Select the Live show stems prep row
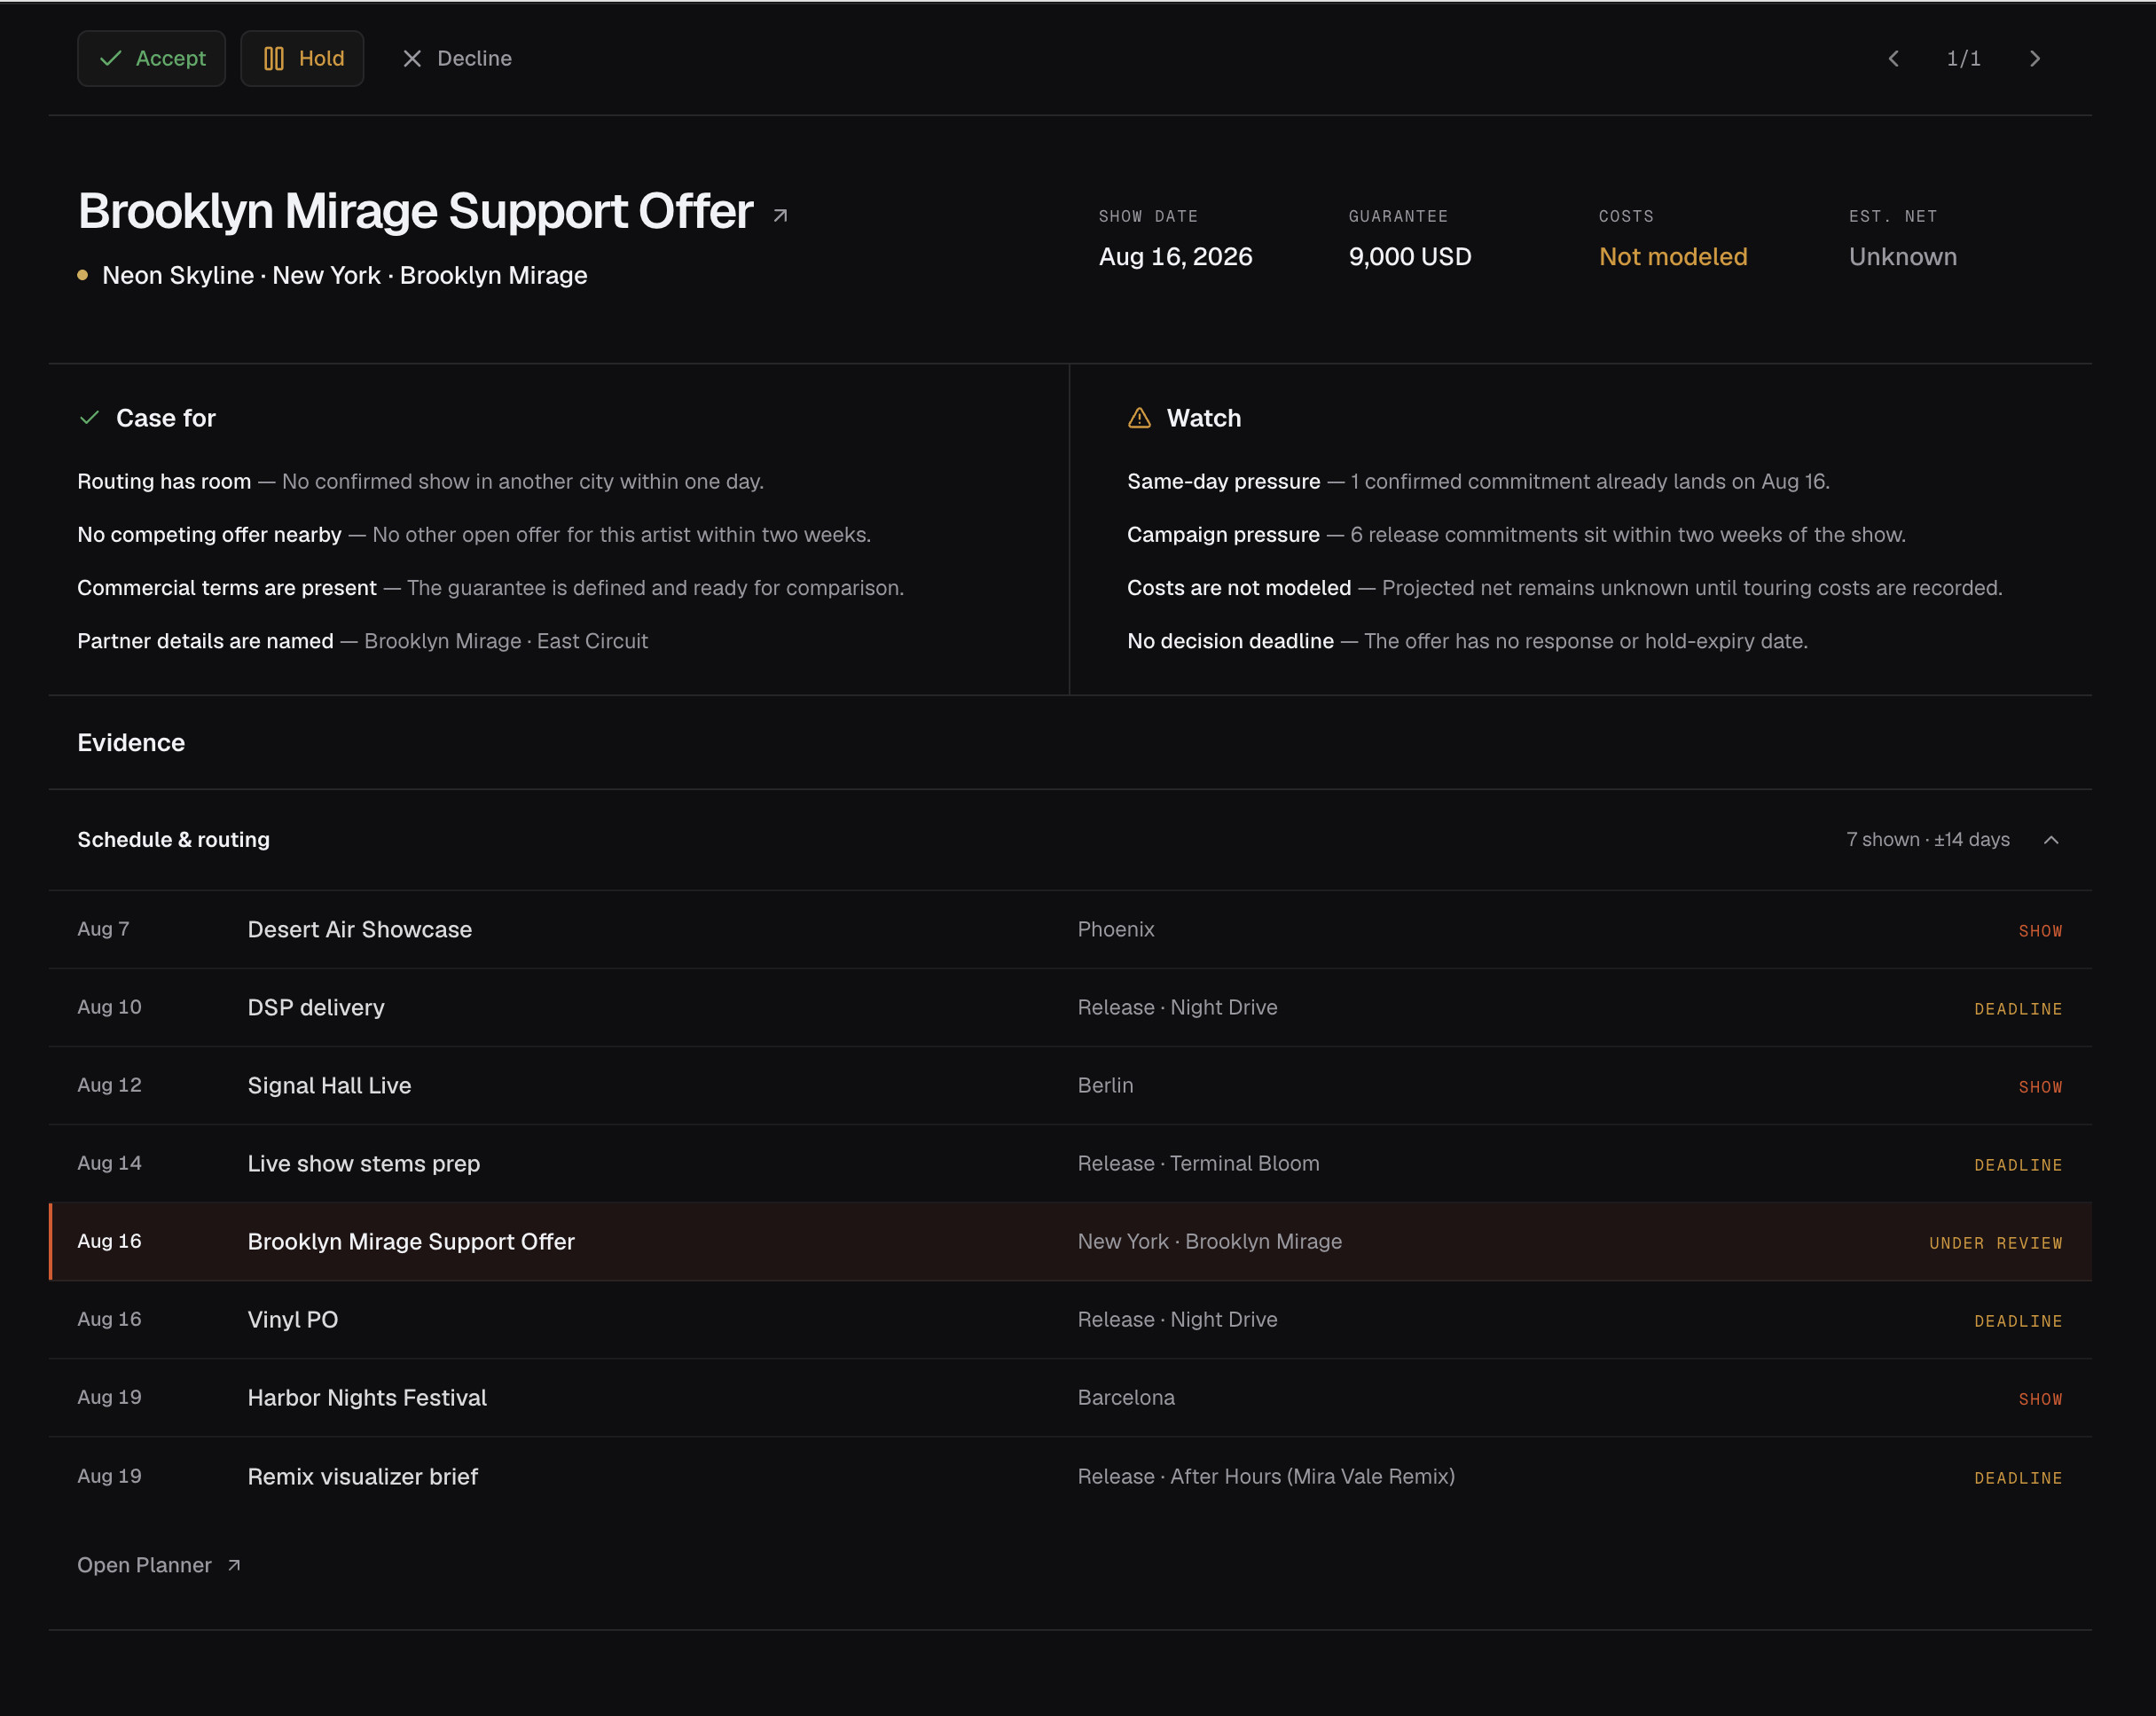This screenshot has width=2156, height=1716. [1070, 1163]
